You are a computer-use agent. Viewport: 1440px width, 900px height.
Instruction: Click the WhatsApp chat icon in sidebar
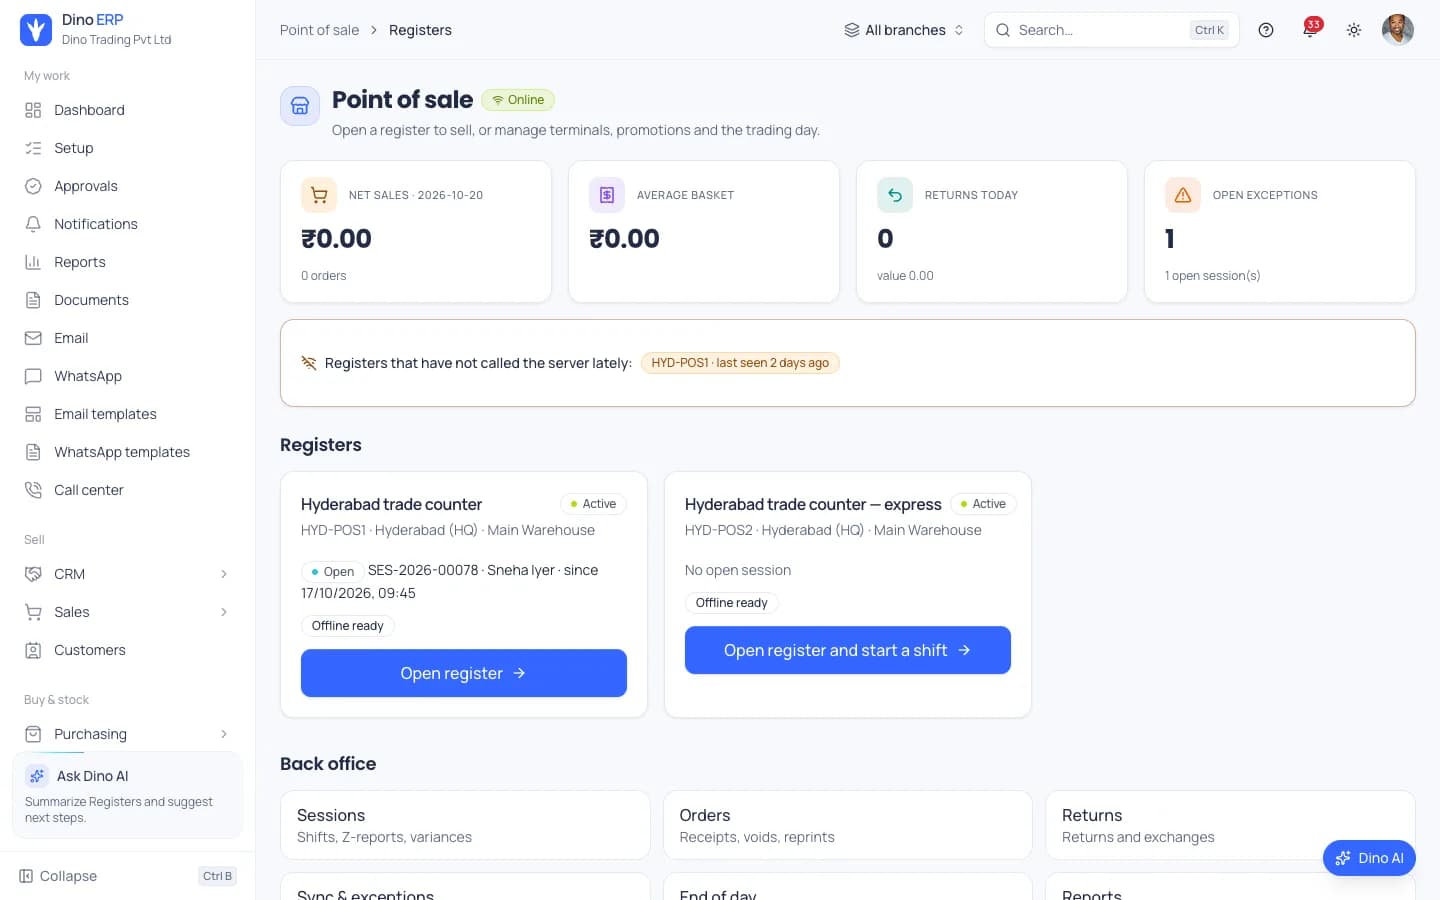(33, 376)
